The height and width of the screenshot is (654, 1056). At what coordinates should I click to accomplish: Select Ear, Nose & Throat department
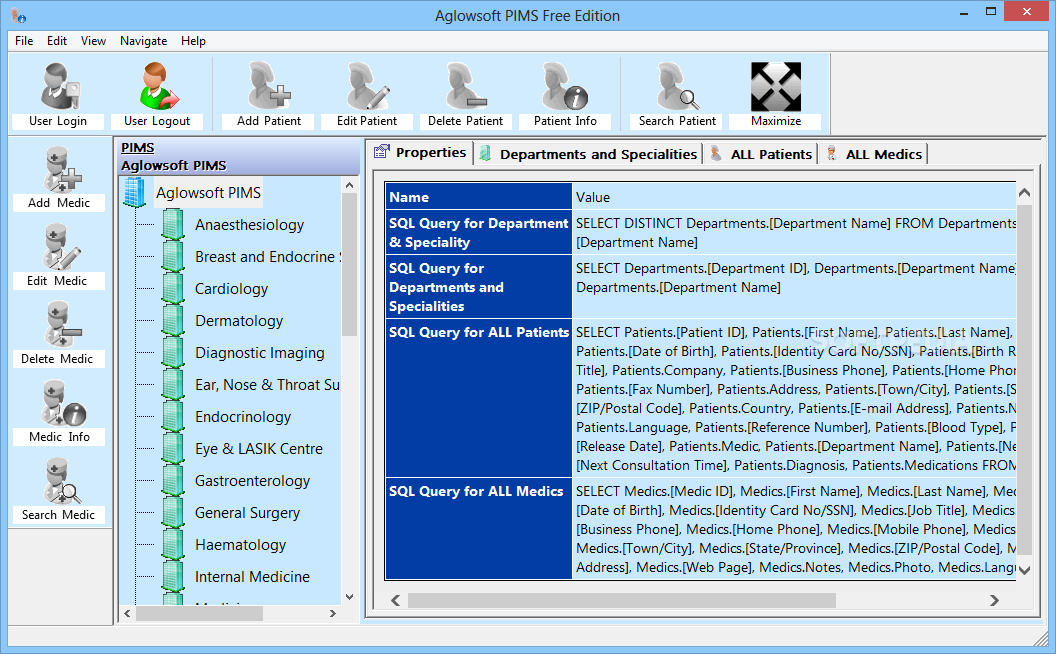[x=267, y=385]
